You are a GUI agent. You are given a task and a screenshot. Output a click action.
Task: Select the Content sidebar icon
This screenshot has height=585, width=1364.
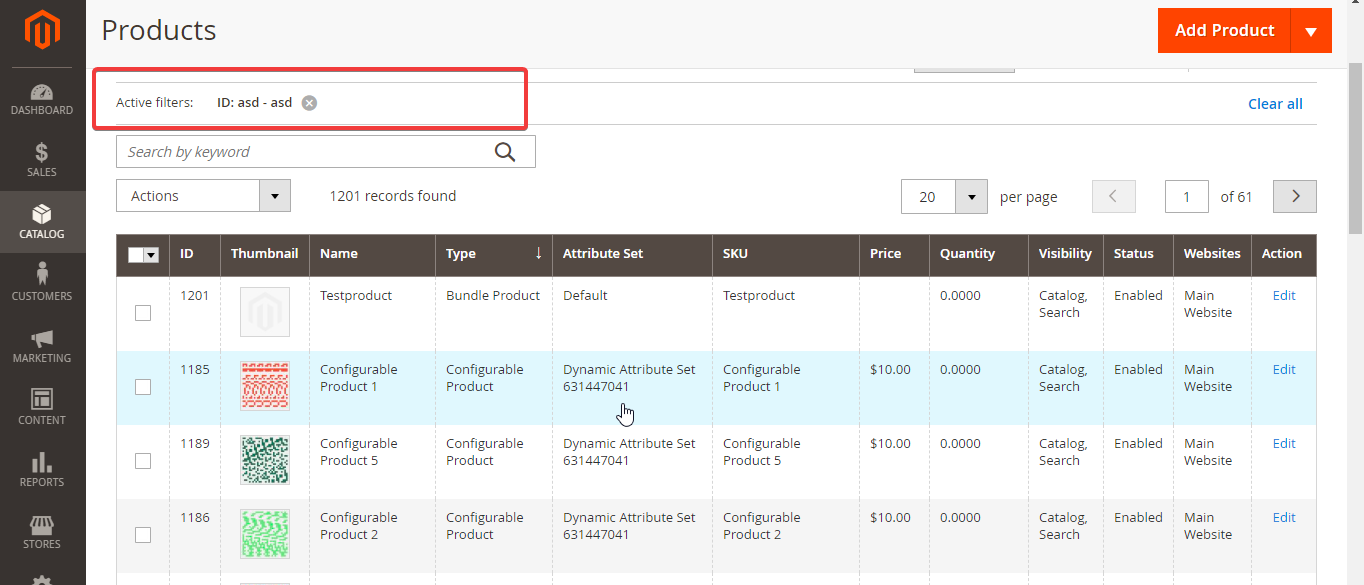click(41, 407)
